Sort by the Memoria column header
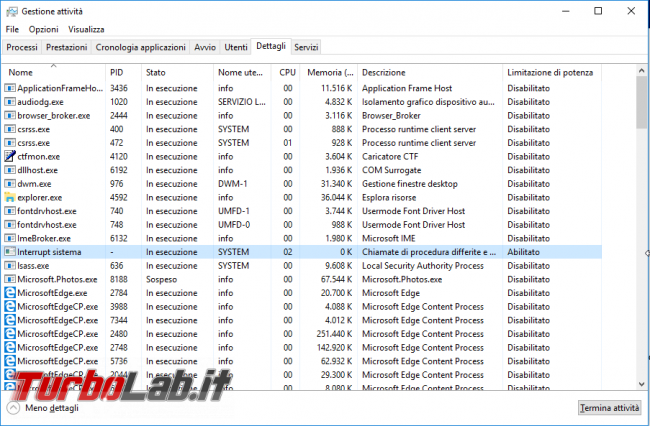Screen dimensions: 650x426 [329, 72]
